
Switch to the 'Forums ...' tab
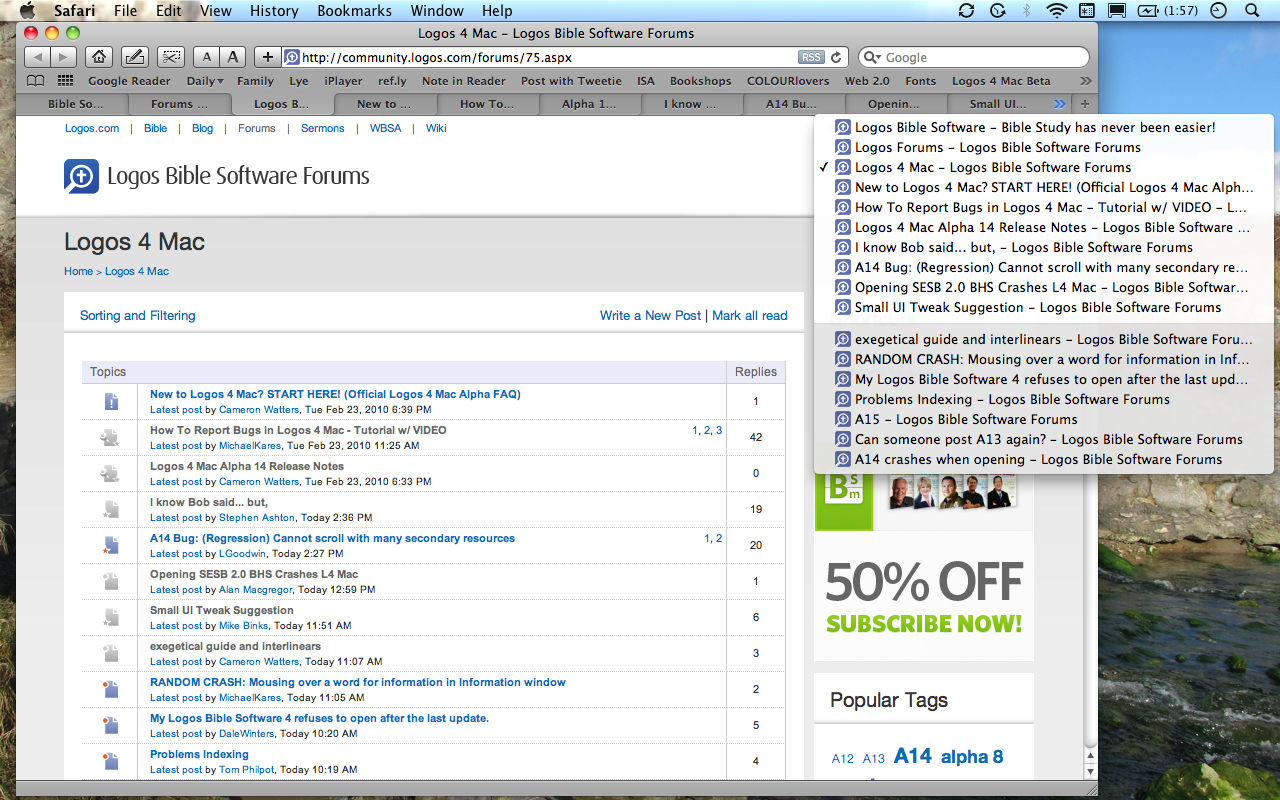click(179, 104)
